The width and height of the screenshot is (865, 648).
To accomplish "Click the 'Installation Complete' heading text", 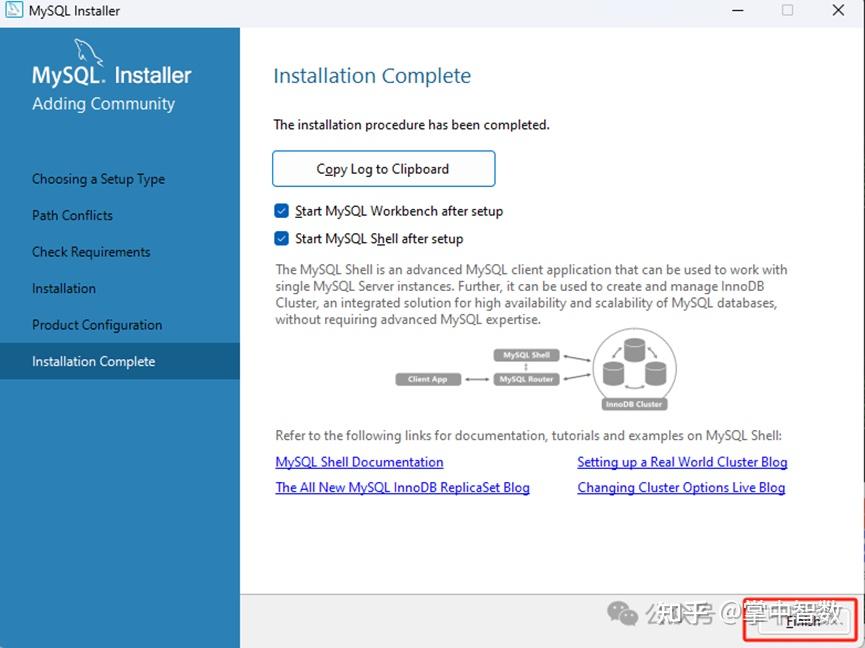I will pos(372,76).
